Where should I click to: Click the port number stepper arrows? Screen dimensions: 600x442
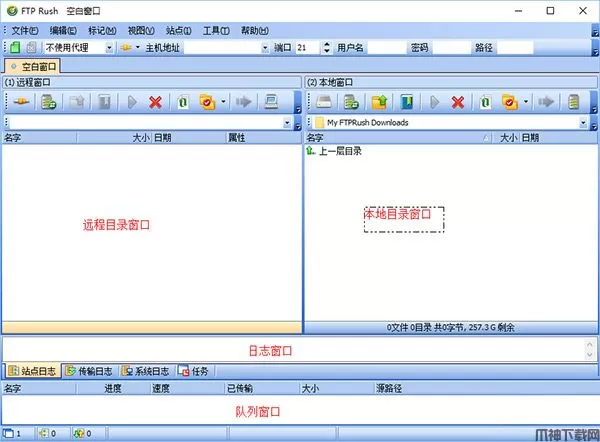pos(326,47)
